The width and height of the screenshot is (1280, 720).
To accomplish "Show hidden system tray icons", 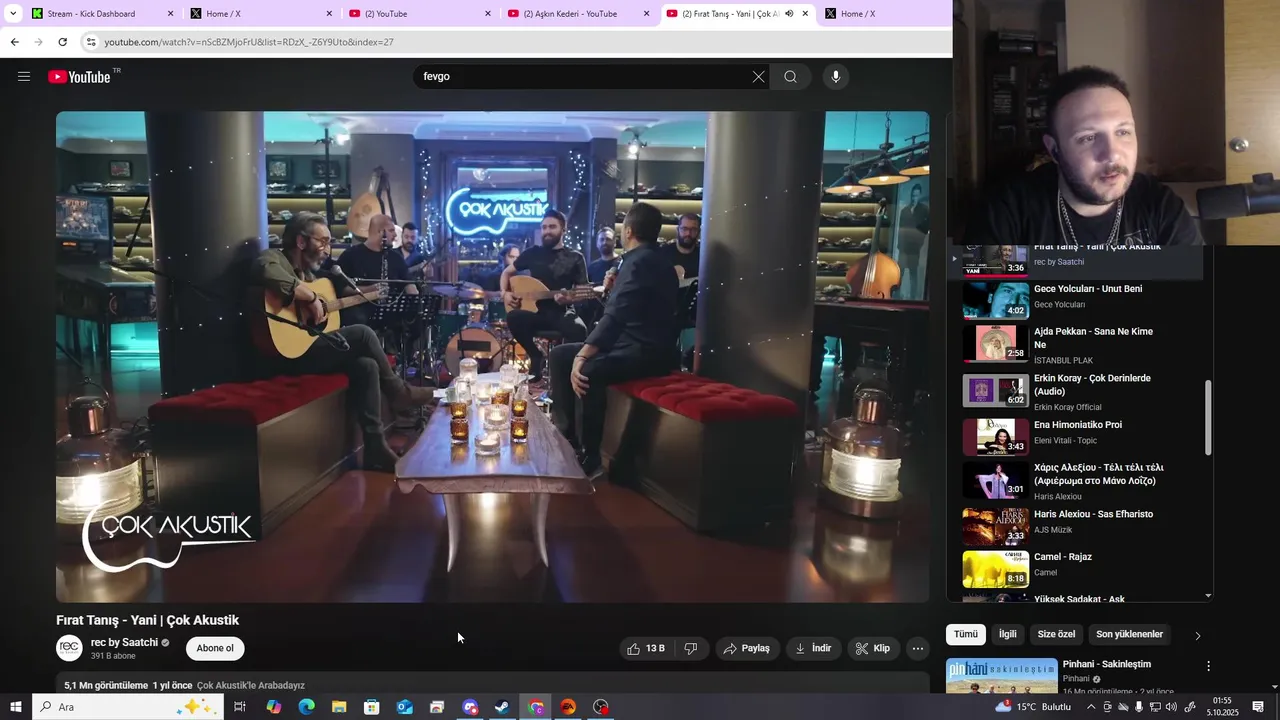I will [1091, 707].
